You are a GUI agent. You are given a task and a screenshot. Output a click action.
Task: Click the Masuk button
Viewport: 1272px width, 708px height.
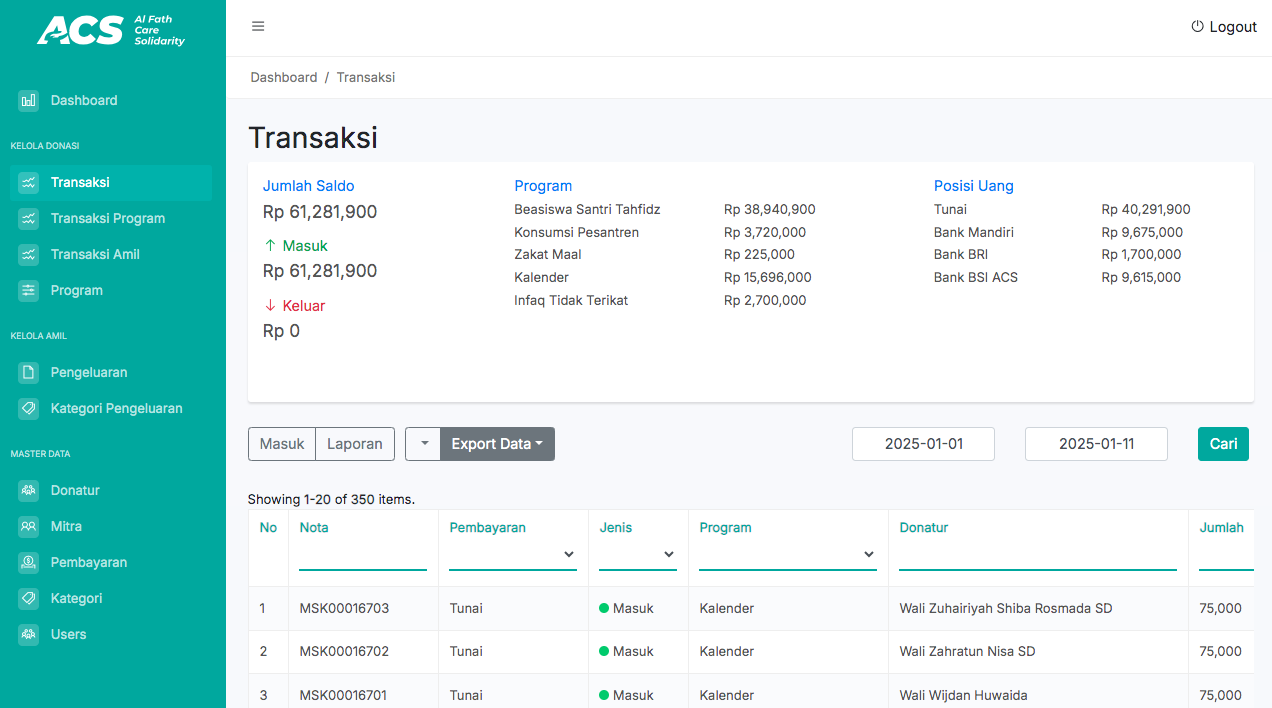click(282, 444)
